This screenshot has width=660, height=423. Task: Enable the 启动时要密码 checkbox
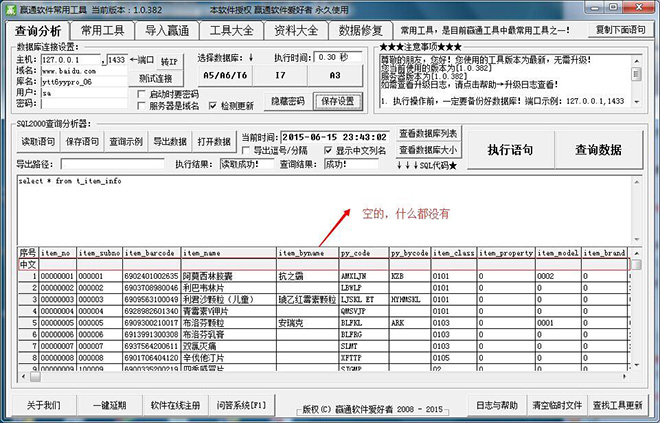click(142, 94)
